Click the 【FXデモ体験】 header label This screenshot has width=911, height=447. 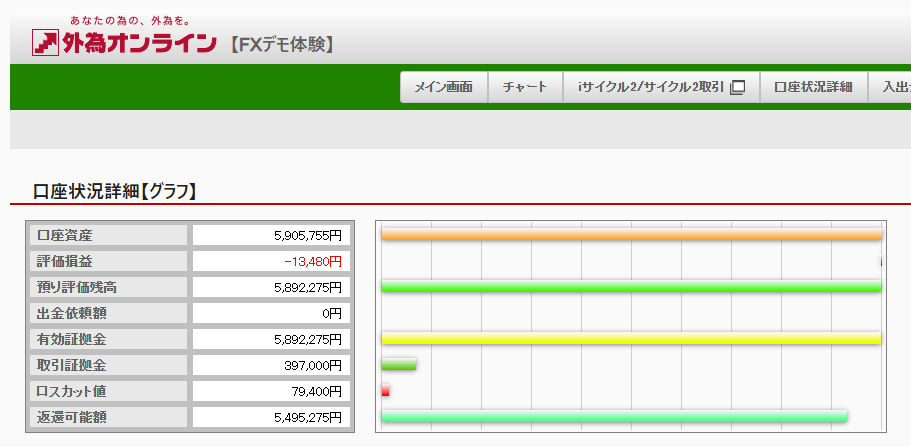pyautogui.click(x=281, y=44)
